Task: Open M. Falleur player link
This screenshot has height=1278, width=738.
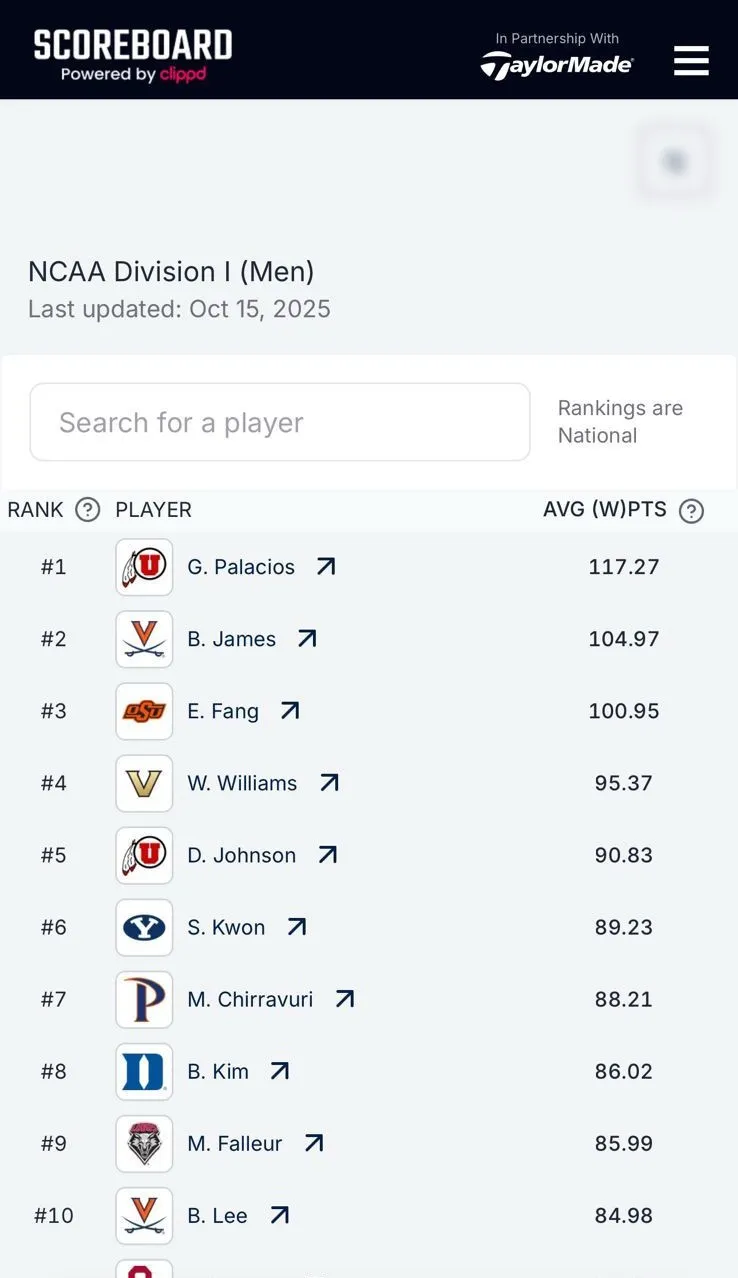Action: click(235, 1143)
